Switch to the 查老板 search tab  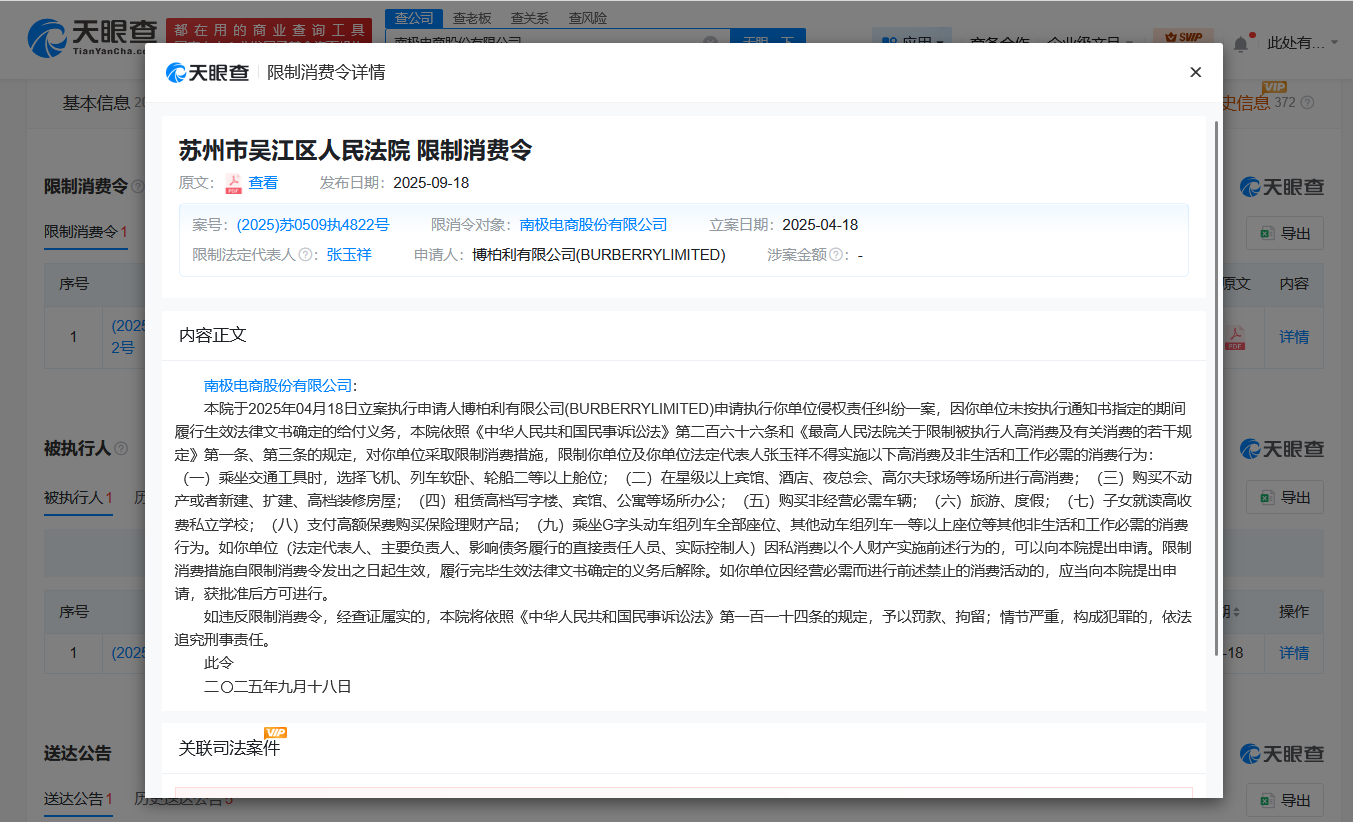[472, 18]
